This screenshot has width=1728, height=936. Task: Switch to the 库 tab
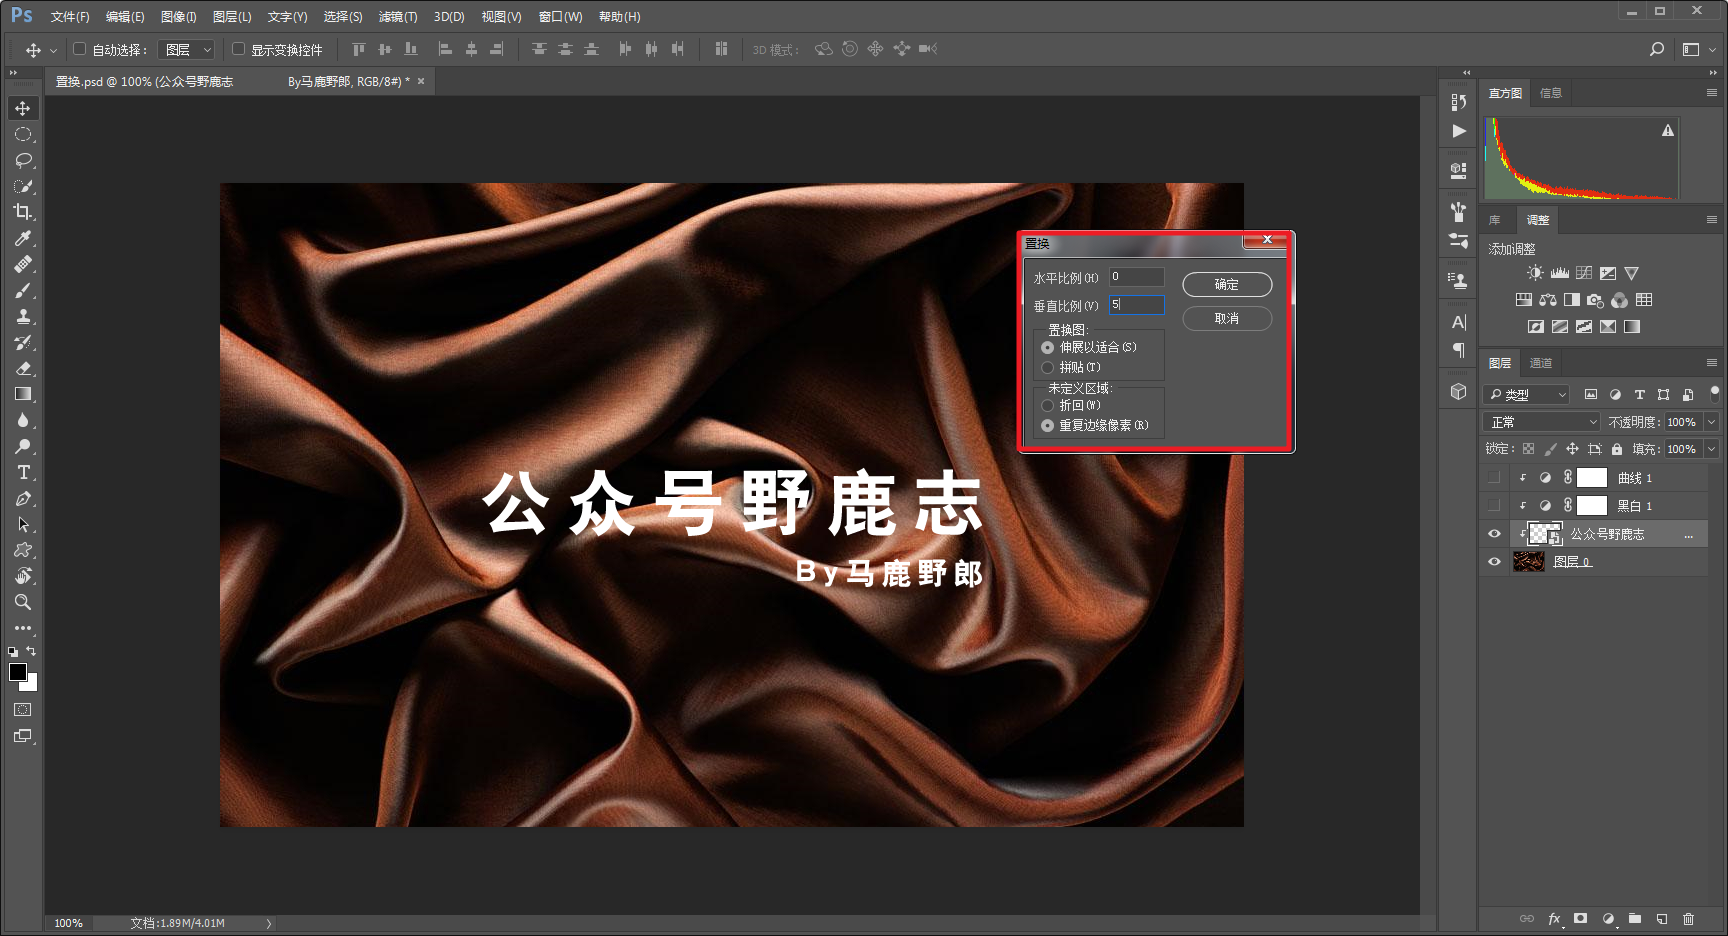pyautogui.click(x=1495, y=220)
